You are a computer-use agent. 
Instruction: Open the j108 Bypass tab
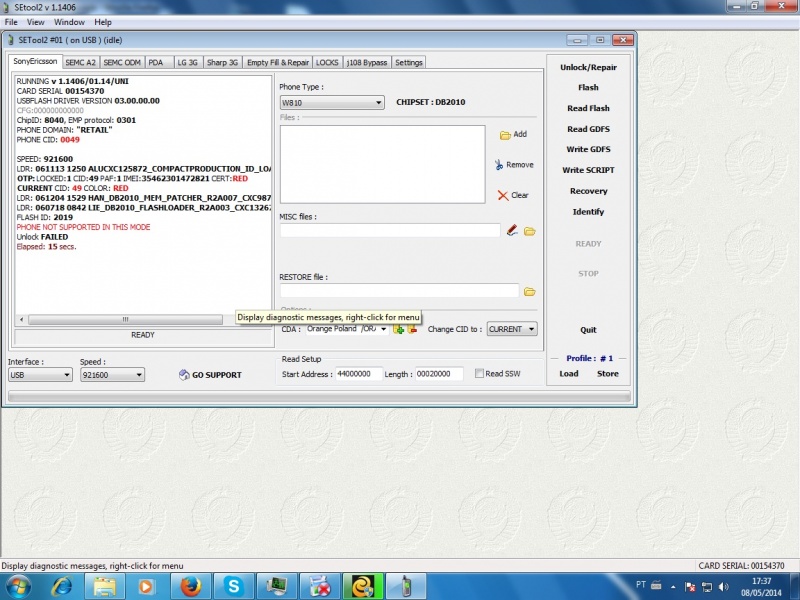(367, 62)
